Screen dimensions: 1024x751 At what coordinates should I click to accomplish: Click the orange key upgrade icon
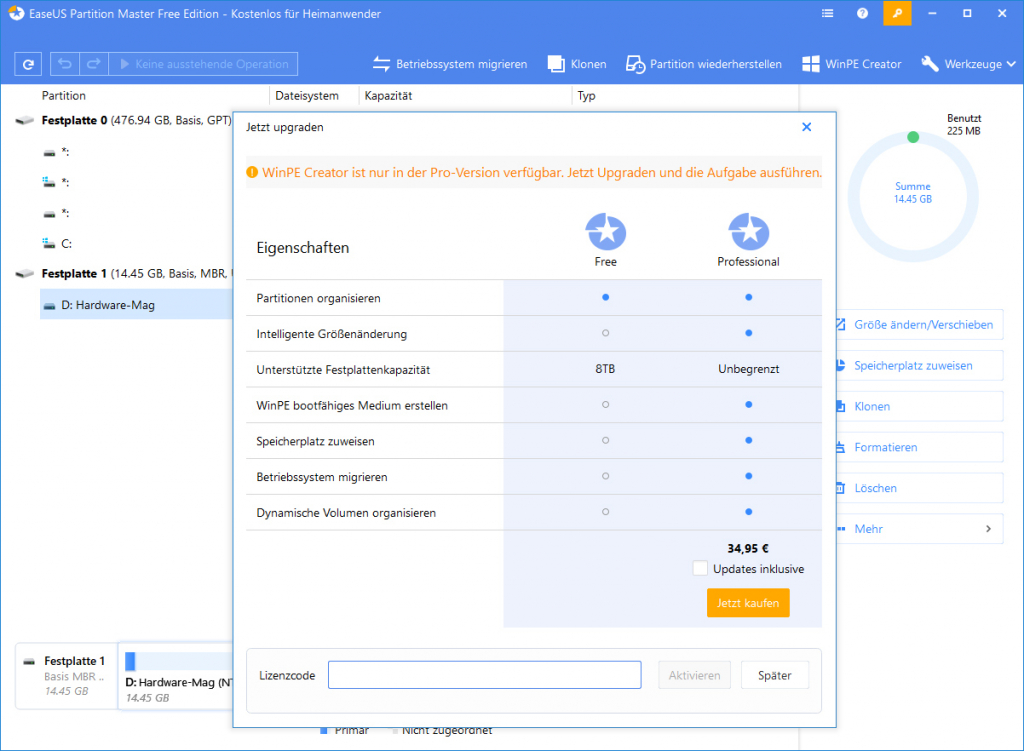pos(897,13)
